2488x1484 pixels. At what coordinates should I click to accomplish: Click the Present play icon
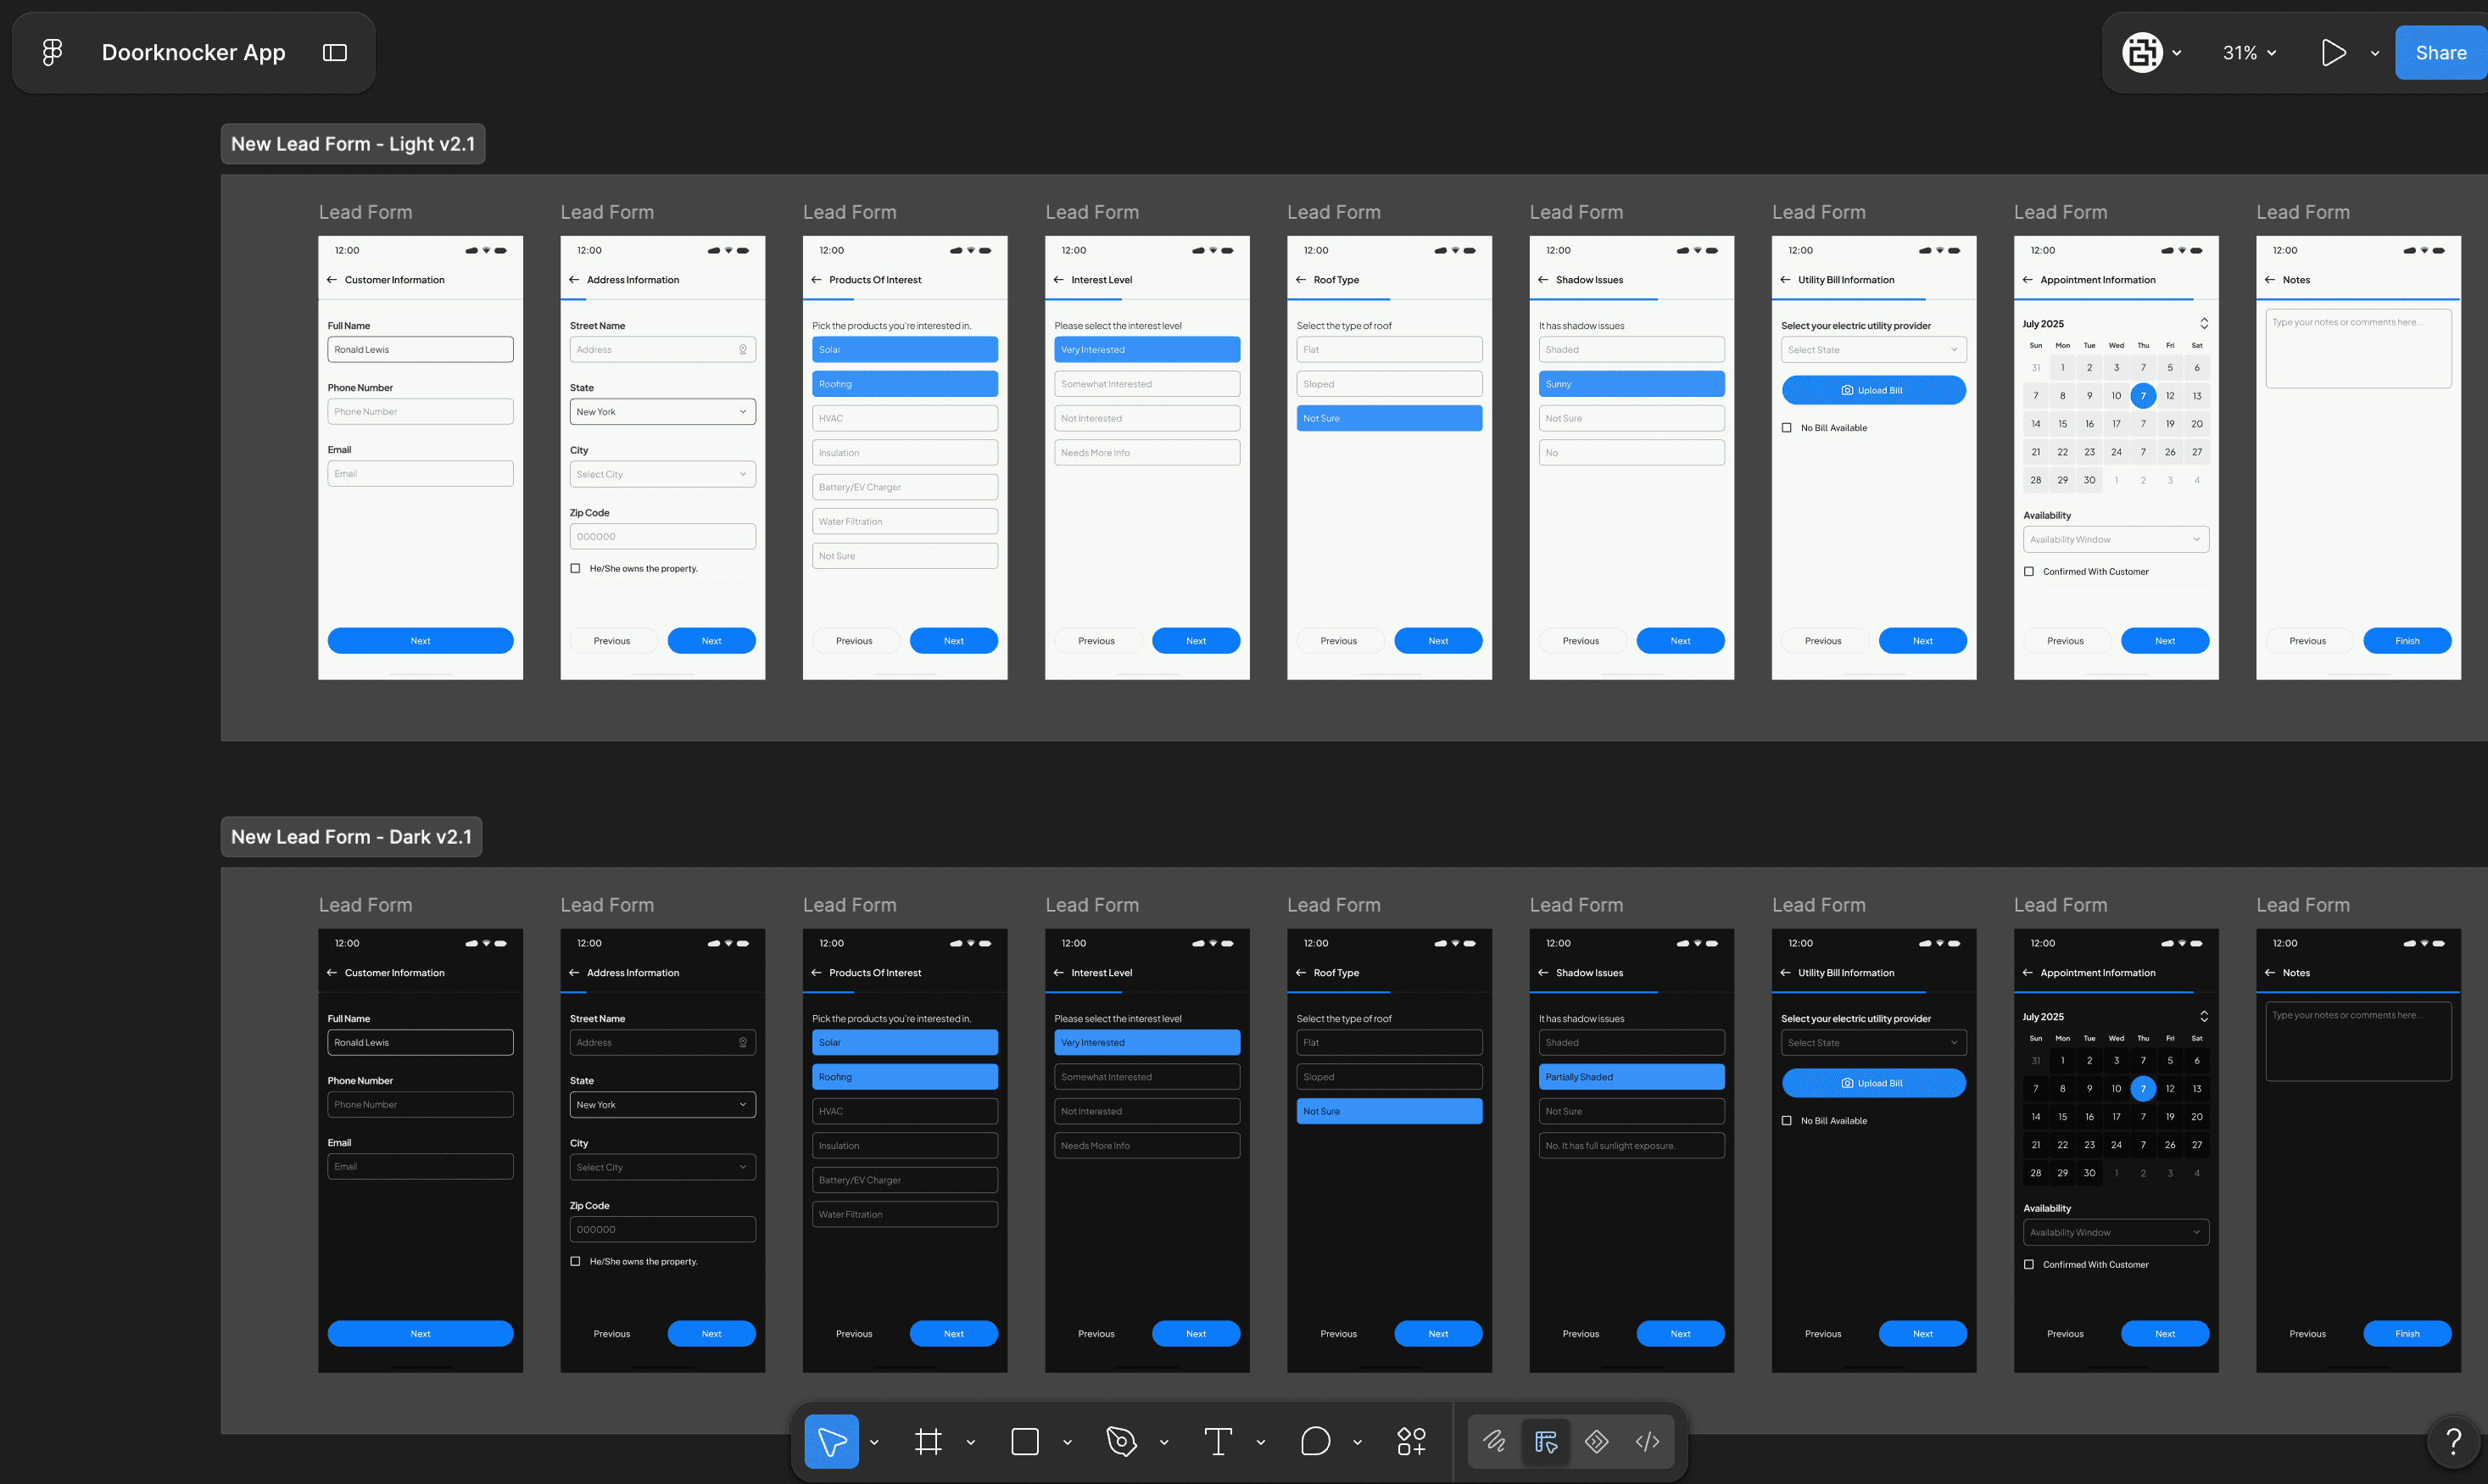click(x=2333, y=52)
